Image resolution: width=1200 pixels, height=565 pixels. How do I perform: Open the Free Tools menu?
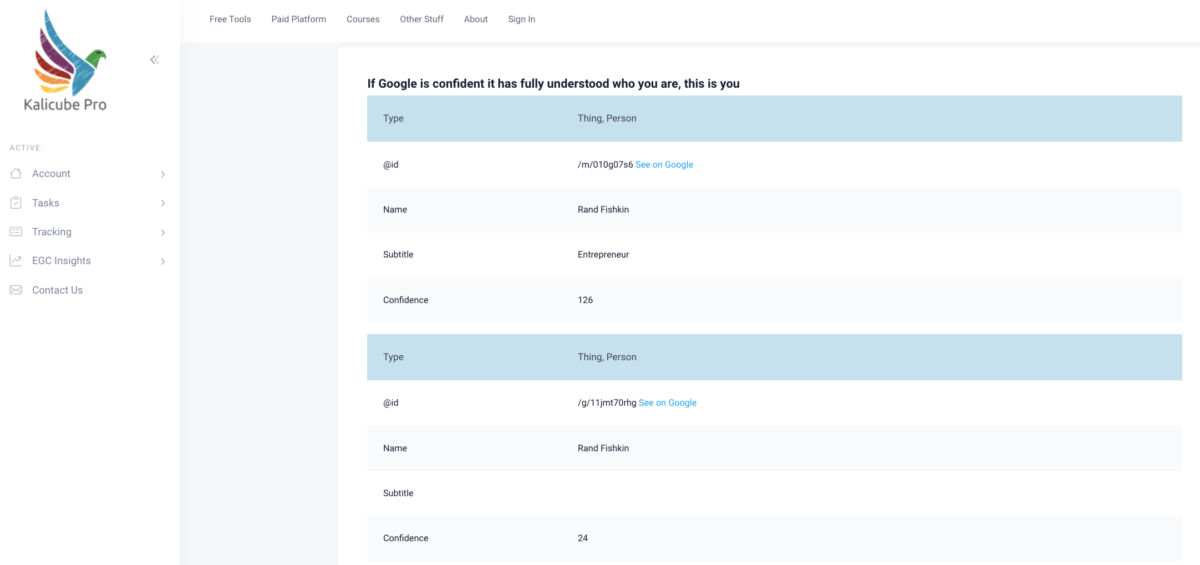point(230,19)
